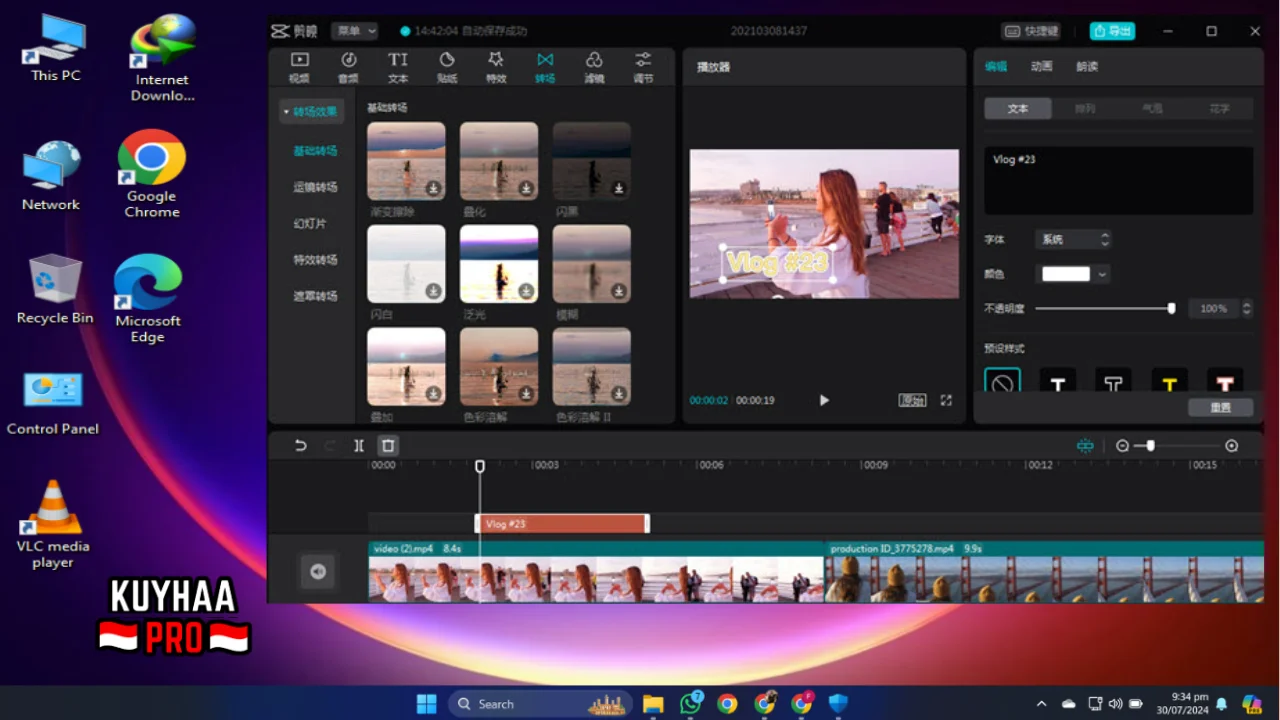Click the 重置 reset button
Viewport: 1280px width, 720px height.
(x=1221, y=407)
